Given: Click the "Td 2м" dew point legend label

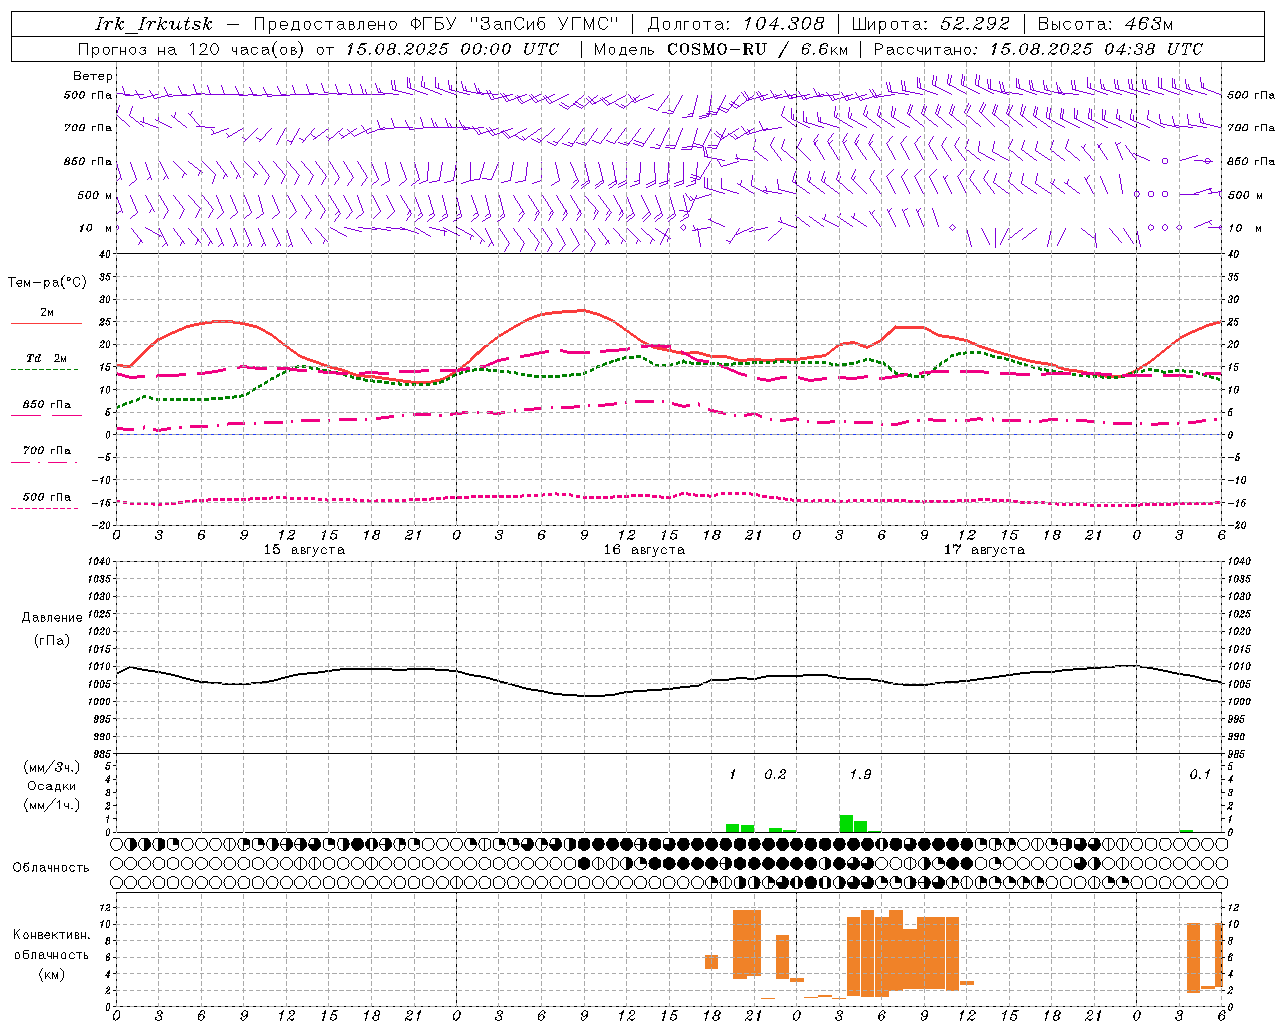Looking at the screenshot, I should [x=47, y=358].
